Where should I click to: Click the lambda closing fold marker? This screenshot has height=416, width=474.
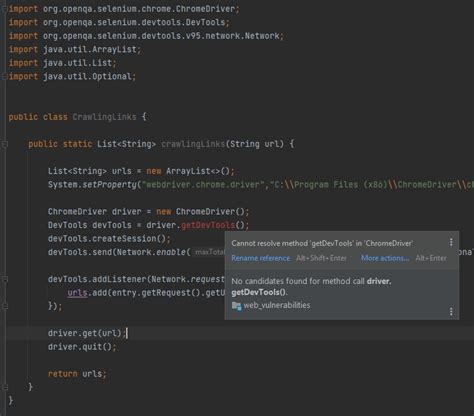pos(5,306)
